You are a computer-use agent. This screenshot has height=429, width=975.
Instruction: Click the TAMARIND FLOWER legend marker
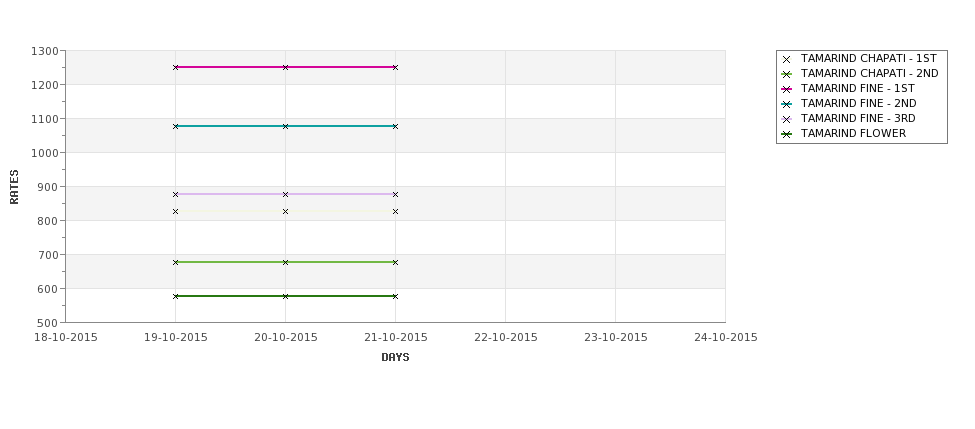click(x=786, y=134)
